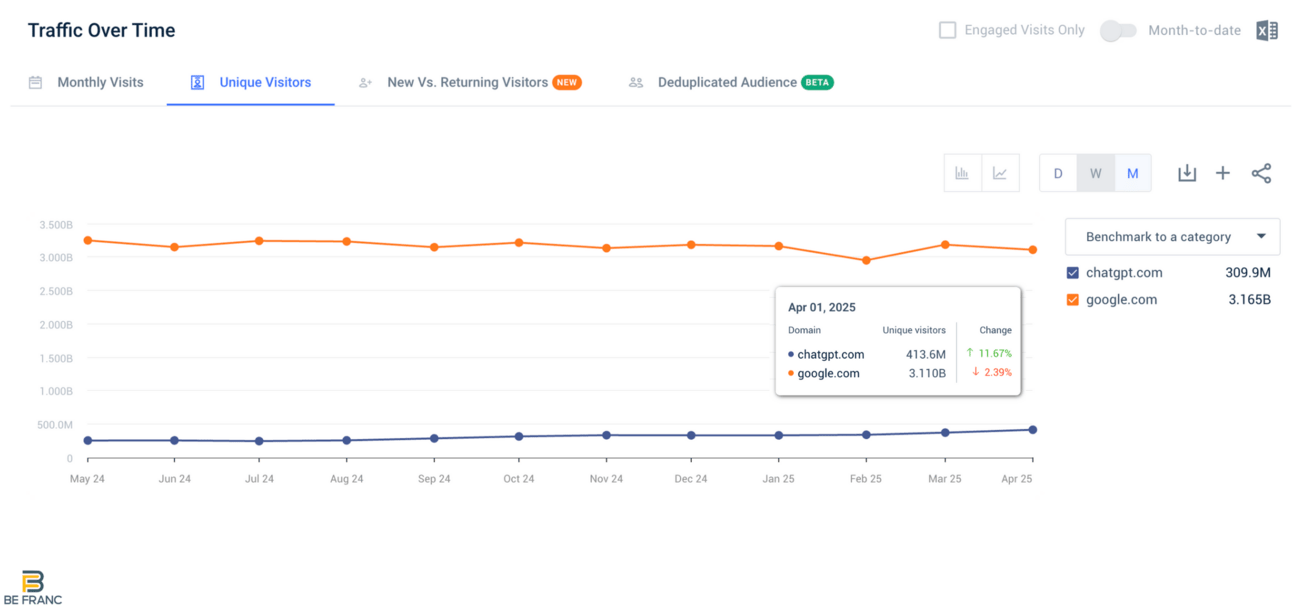Click the 309.9M chatgpt.com legend value
The image size is (1292, 610).
pyautogui.click(x=1248, y=272)
